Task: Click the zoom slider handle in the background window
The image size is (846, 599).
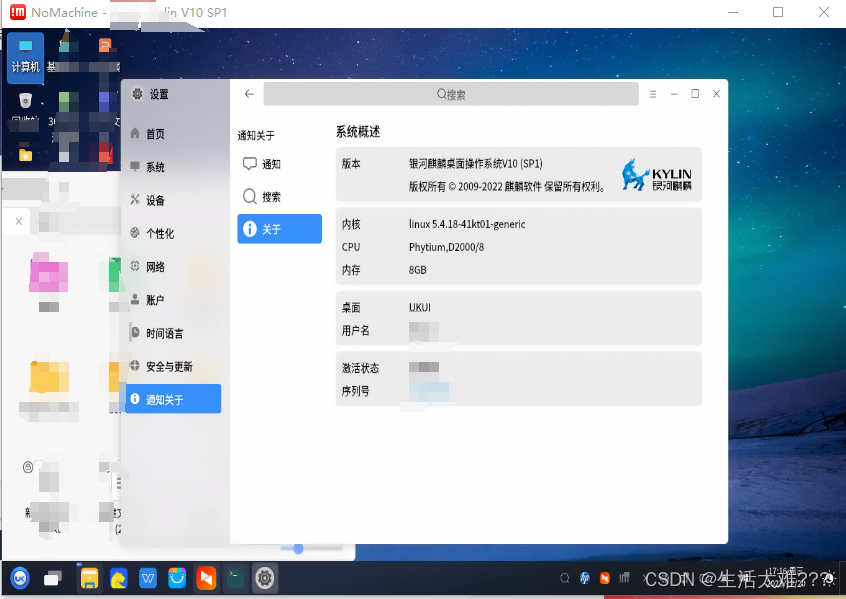Action: (298, 549)
